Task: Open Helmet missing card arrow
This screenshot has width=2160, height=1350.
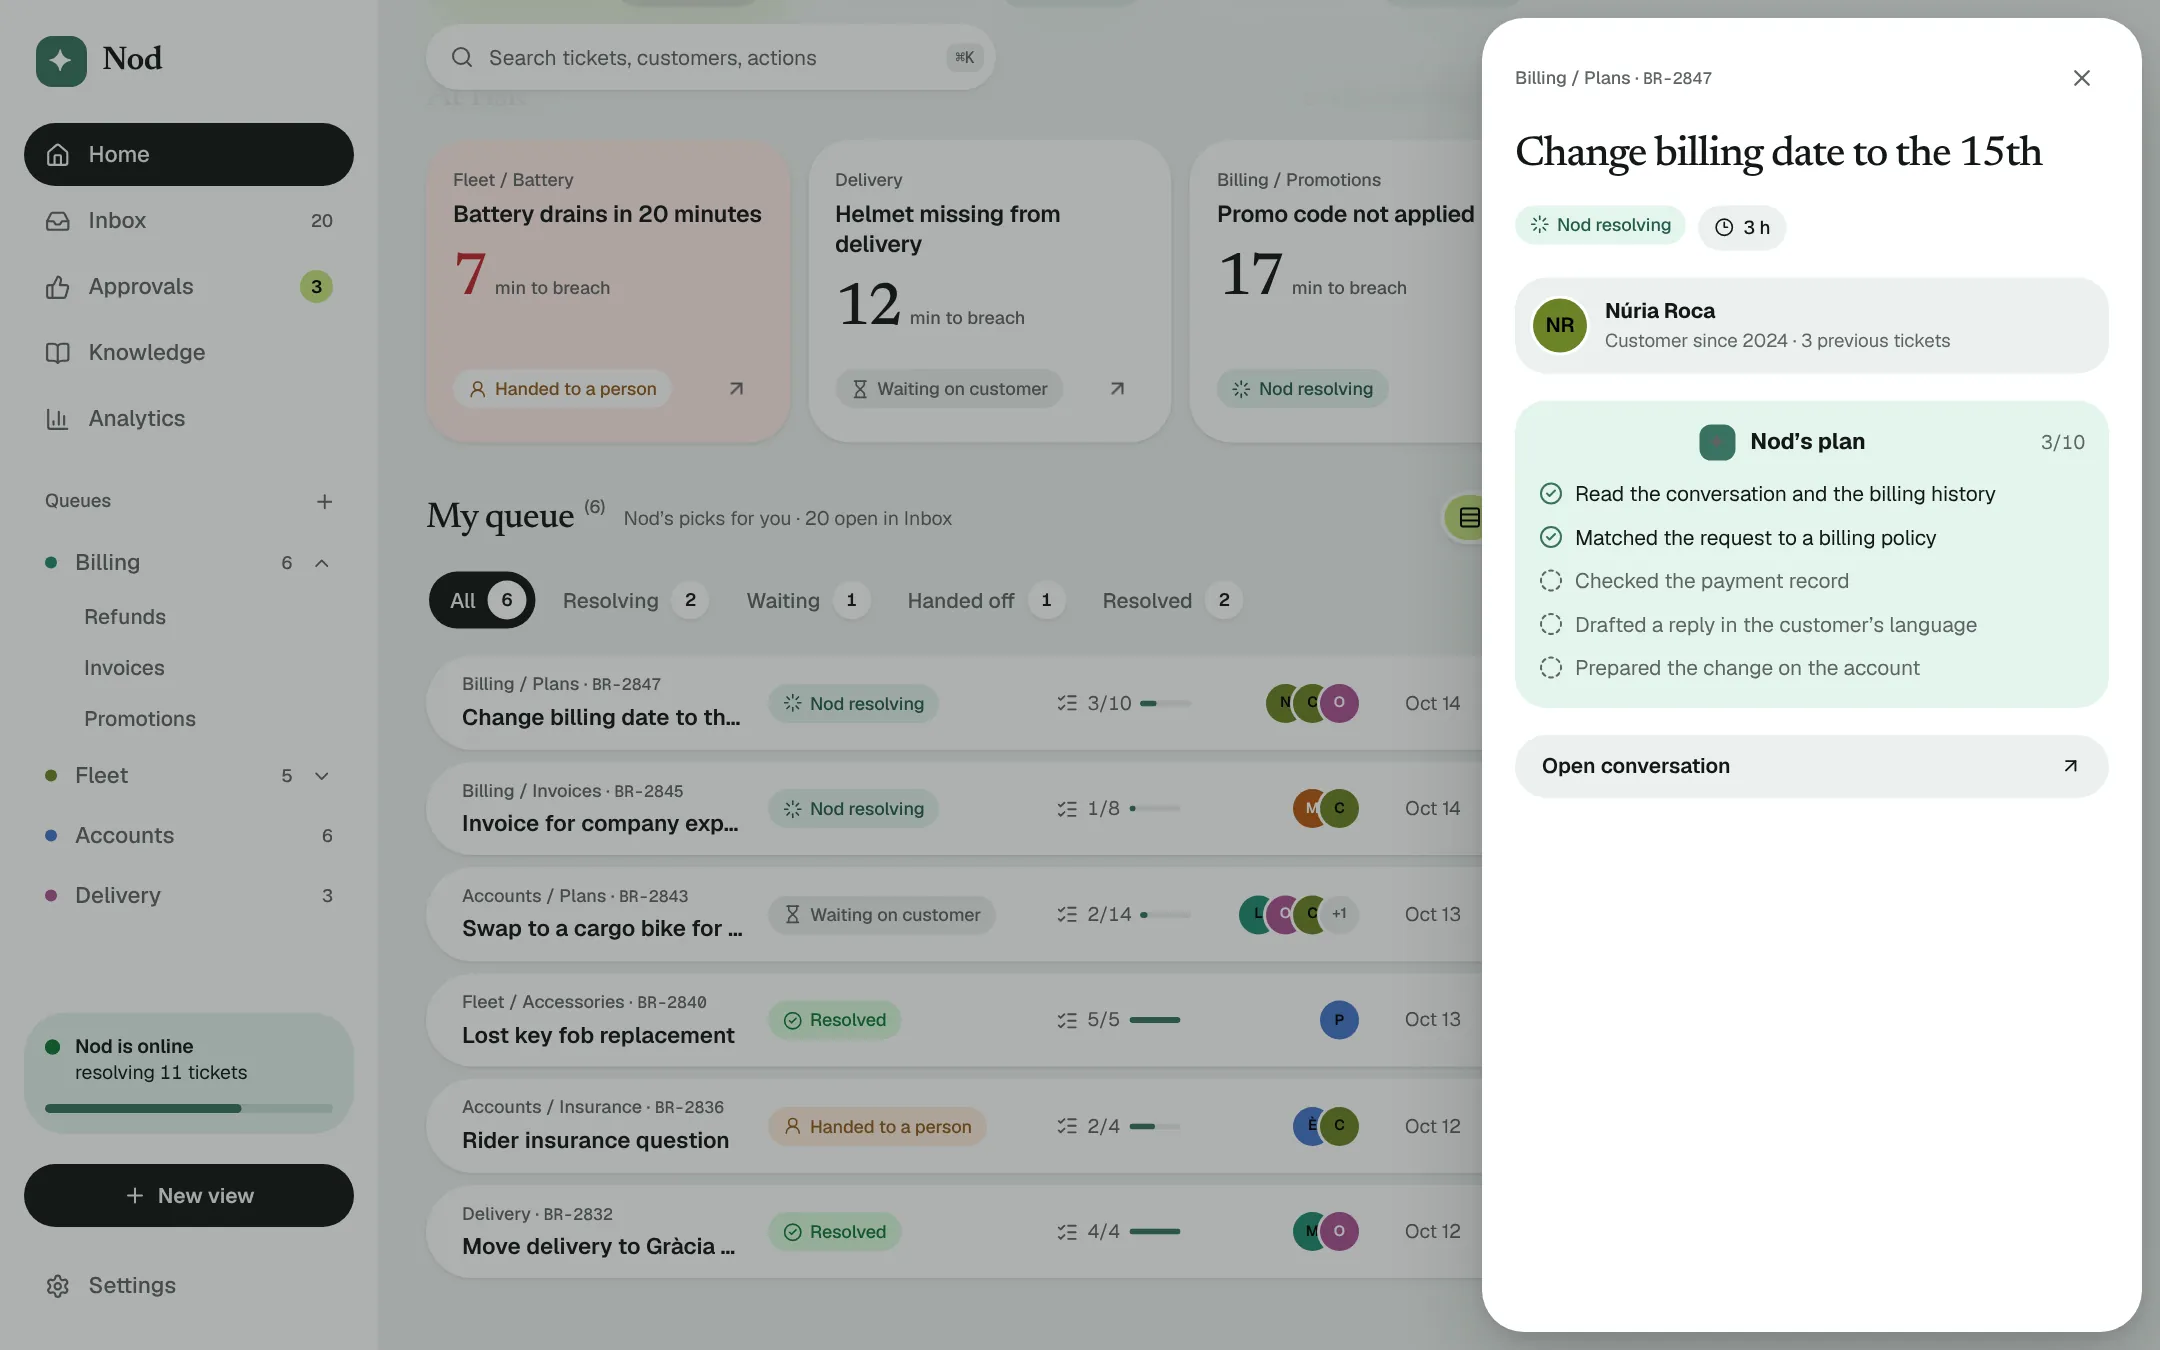Action: point(1118,389)
